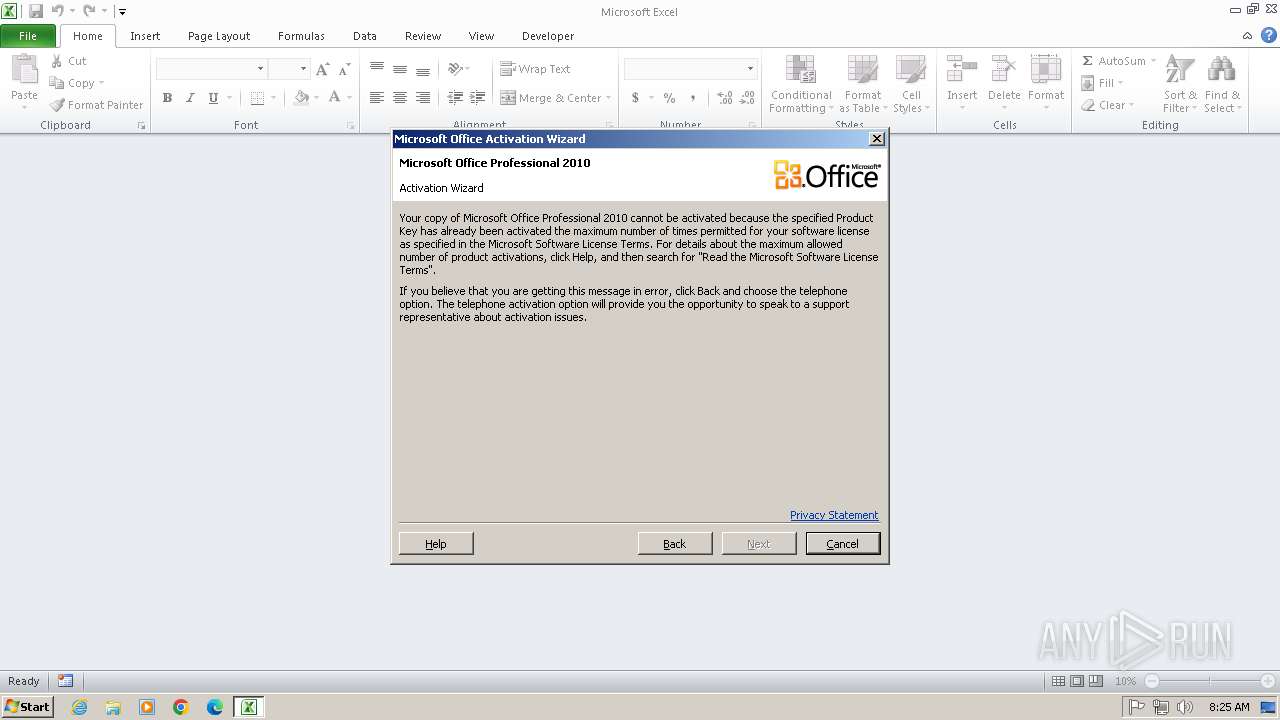Click the Percent Style icon
1280x720 pixels.
pyautogui.click(x=669, y=98)
